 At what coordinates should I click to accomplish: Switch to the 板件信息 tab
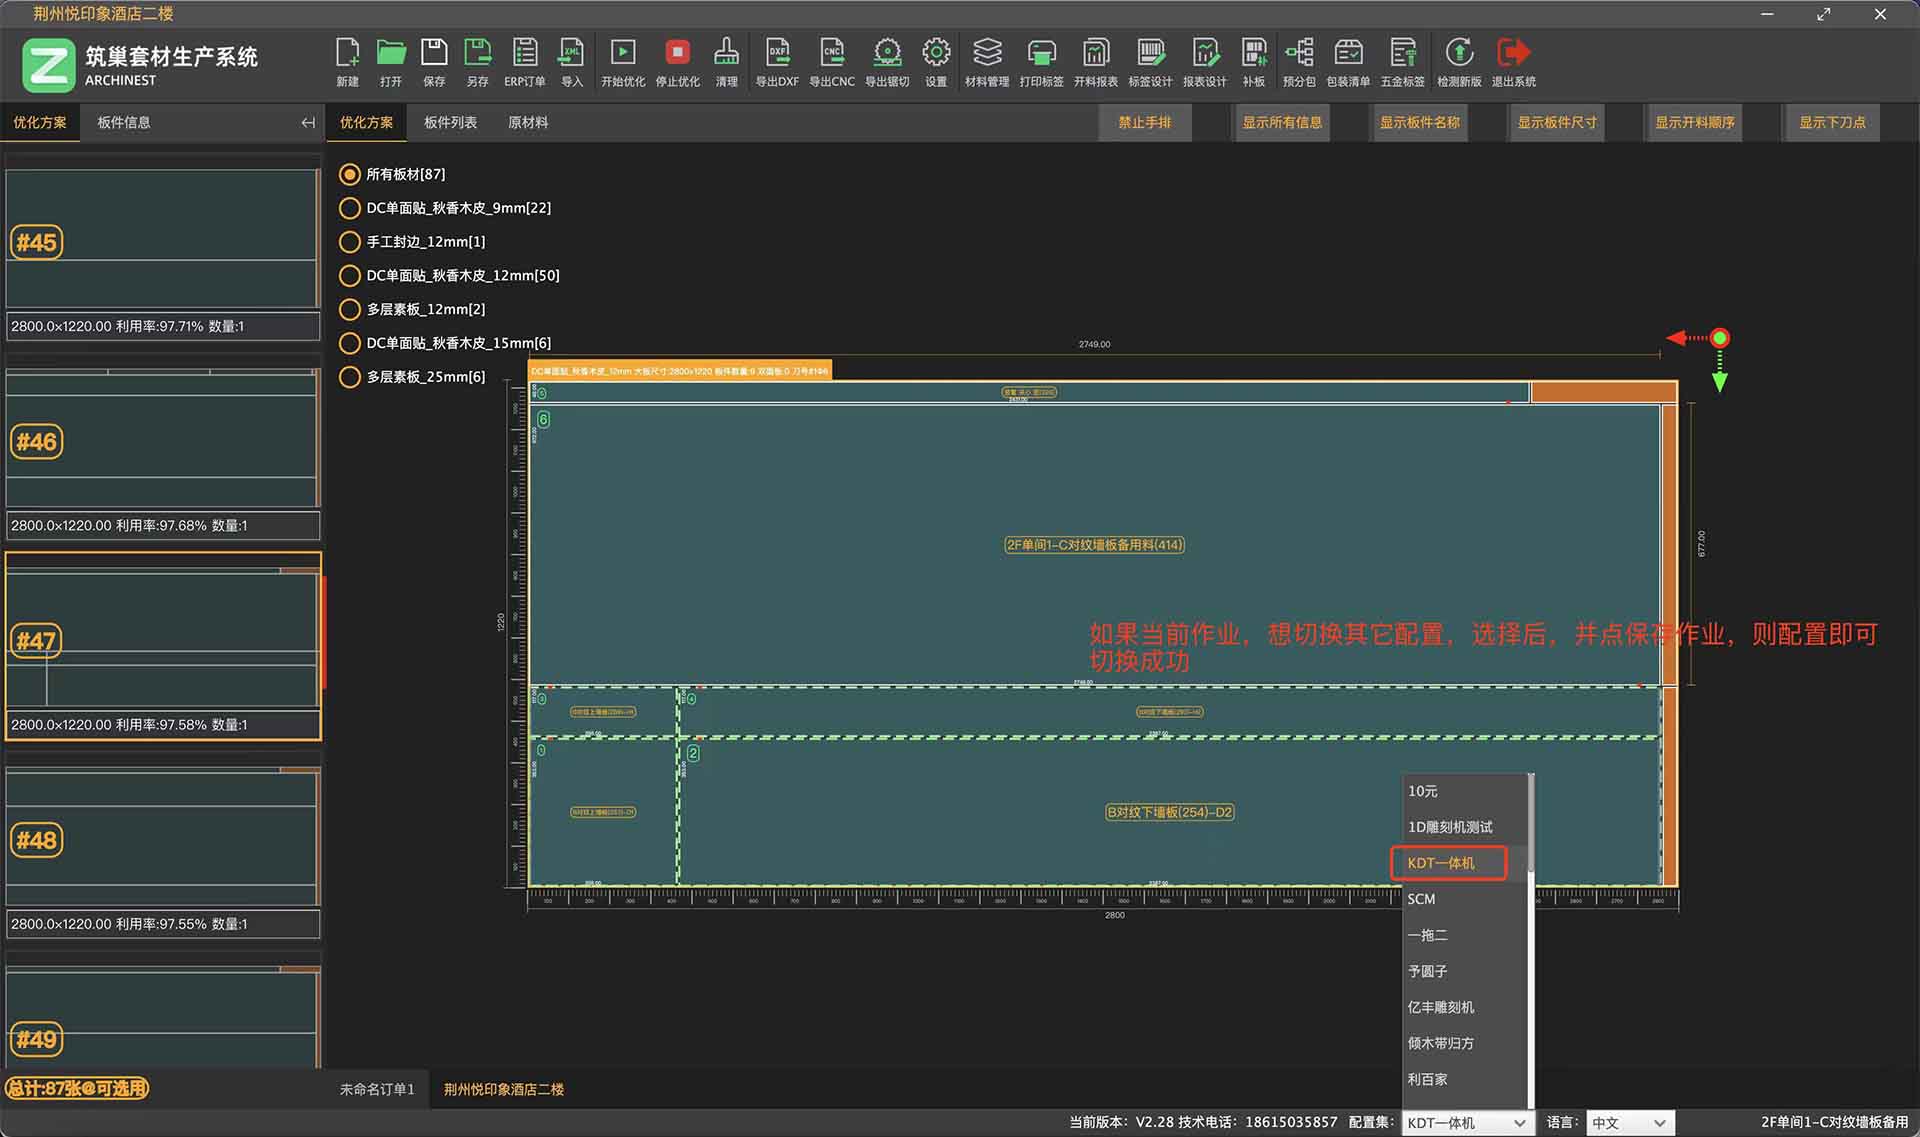123,122
